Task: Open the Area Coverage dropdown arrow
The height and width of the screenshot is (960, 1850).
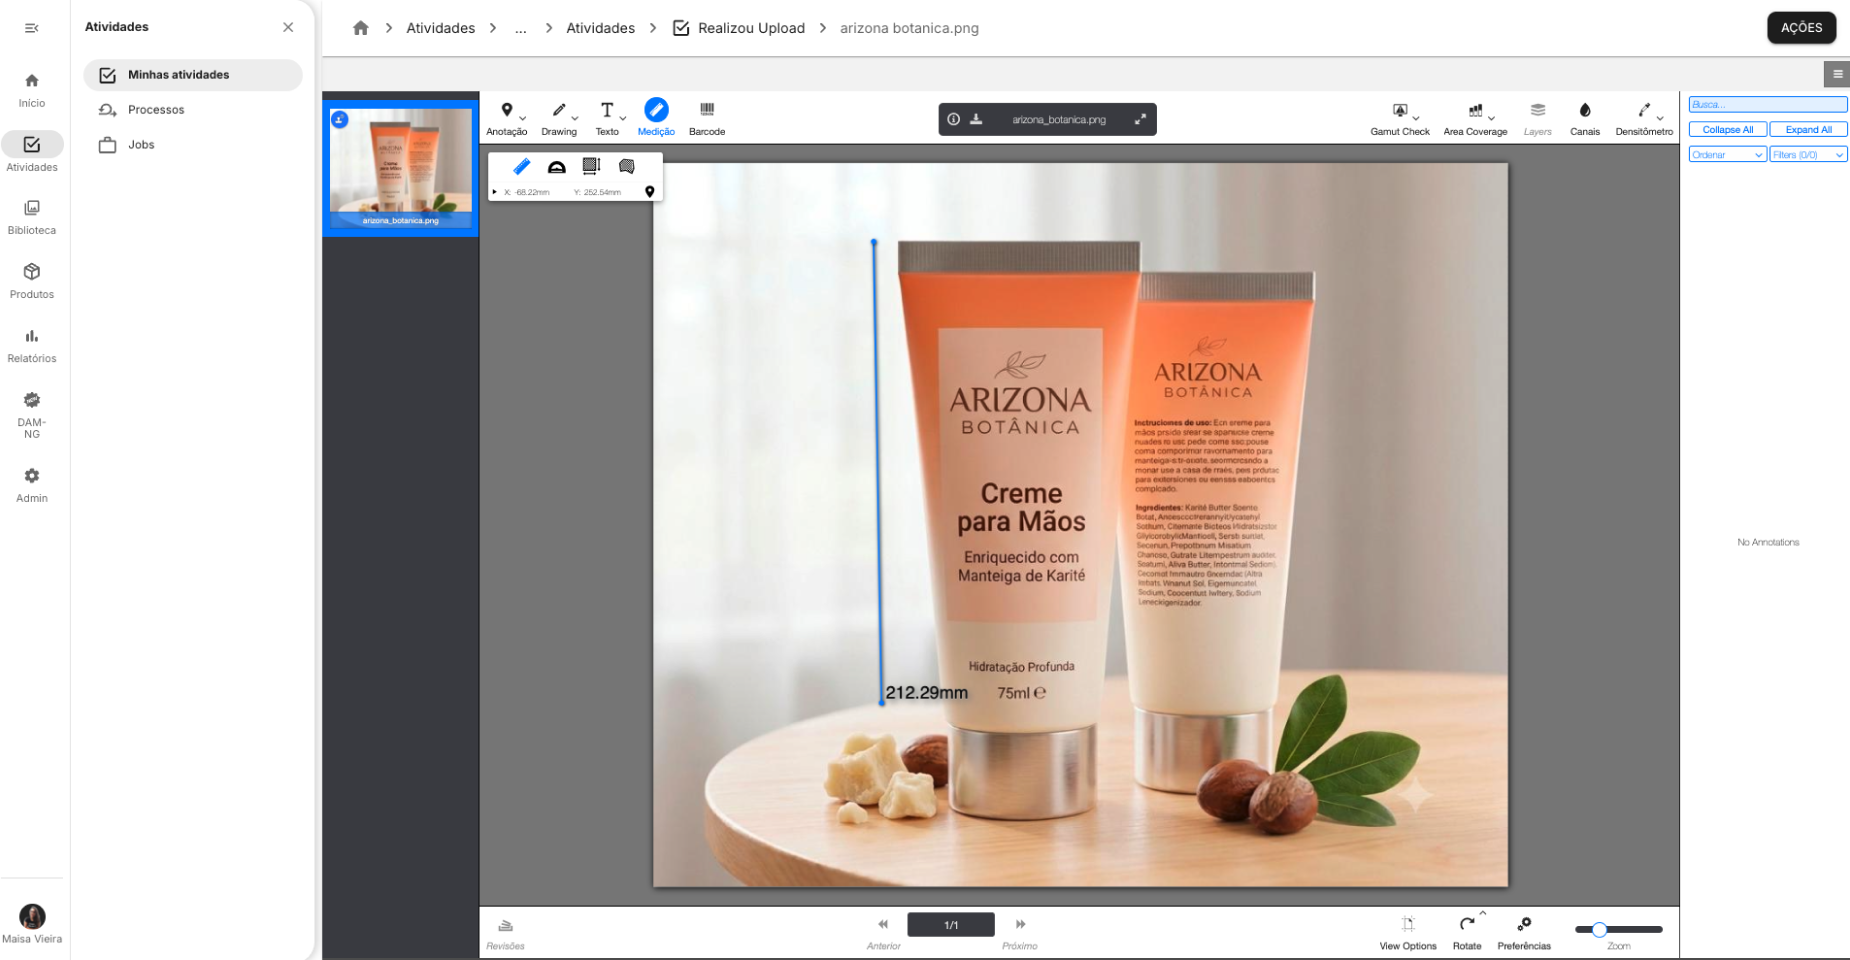Action: point(1491,119)
